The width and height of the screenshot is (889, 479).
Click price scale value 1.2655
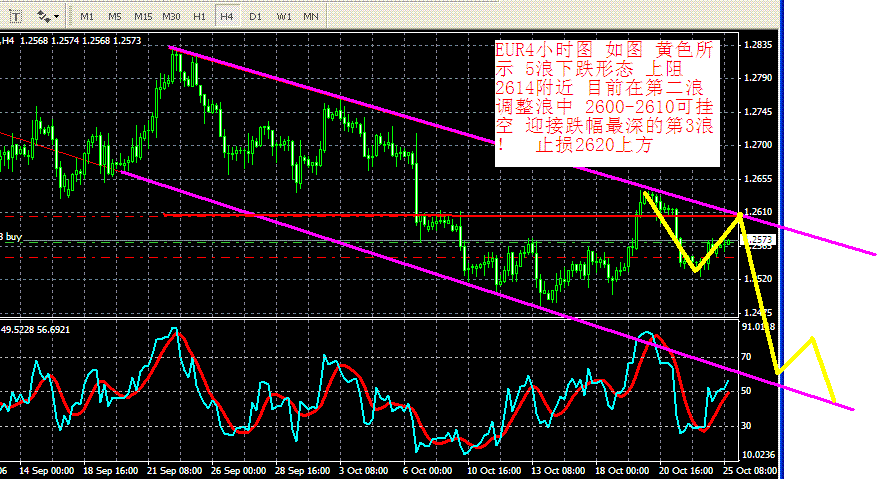click(x=758, y=179)
